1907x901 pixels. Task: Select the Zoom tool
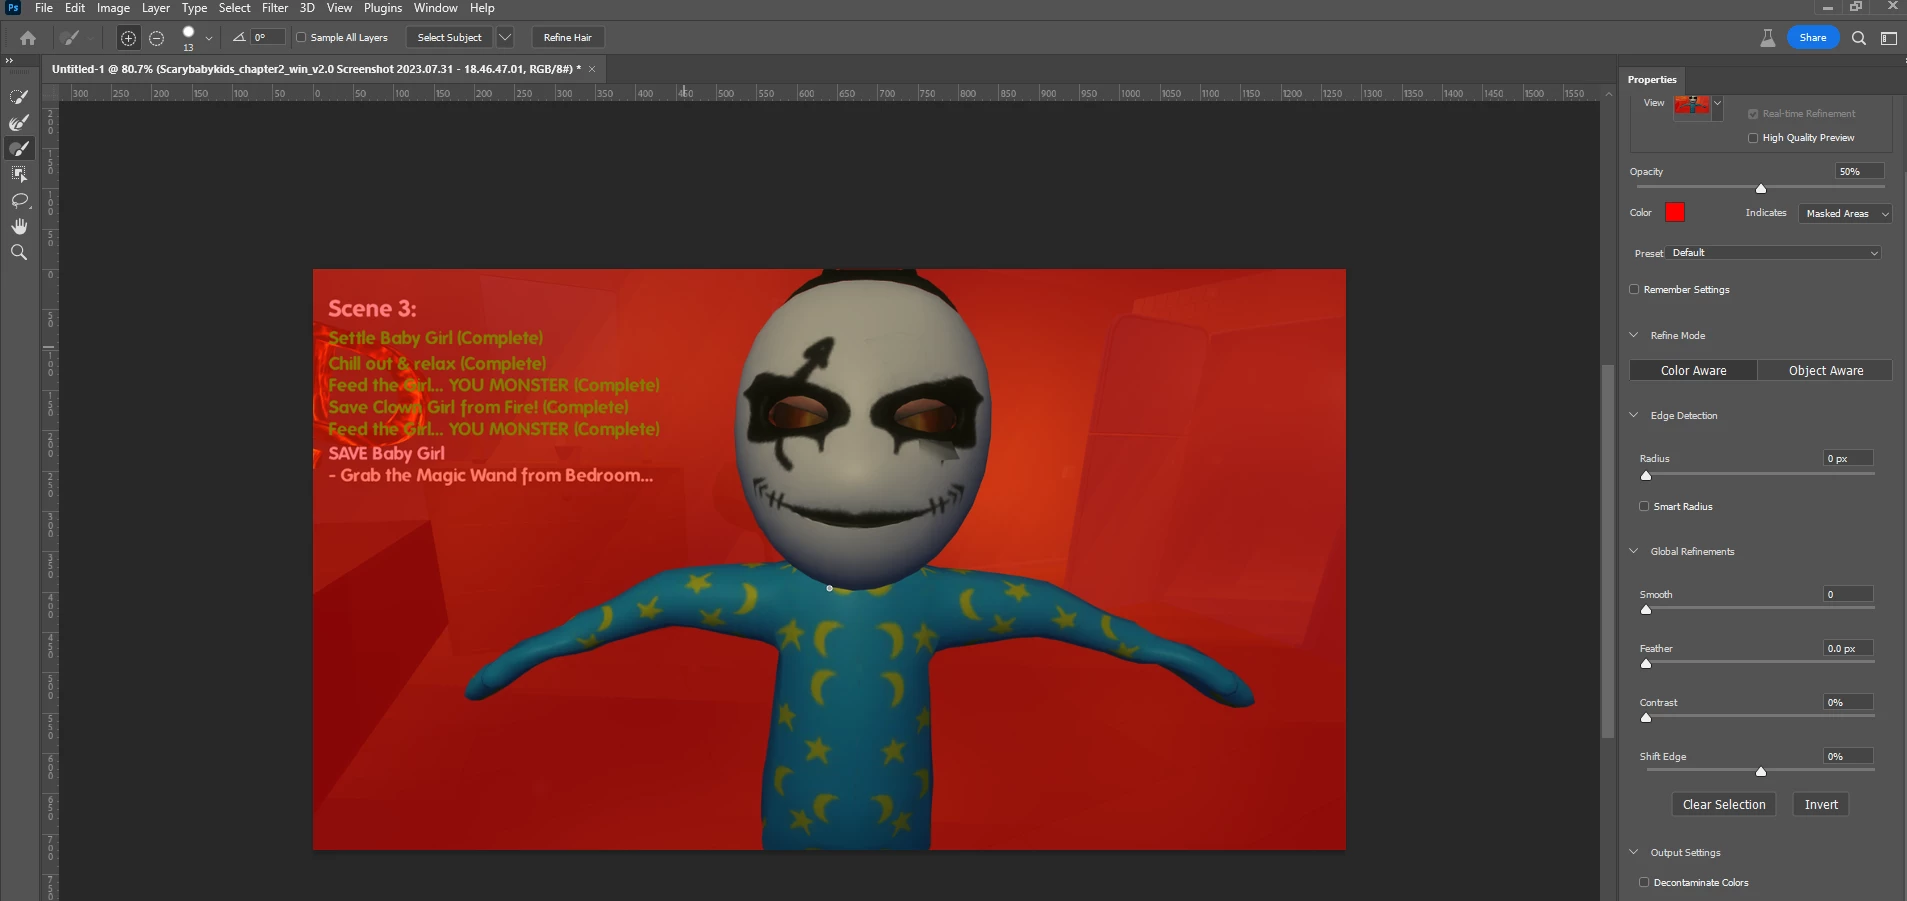(x=19, y=253)
